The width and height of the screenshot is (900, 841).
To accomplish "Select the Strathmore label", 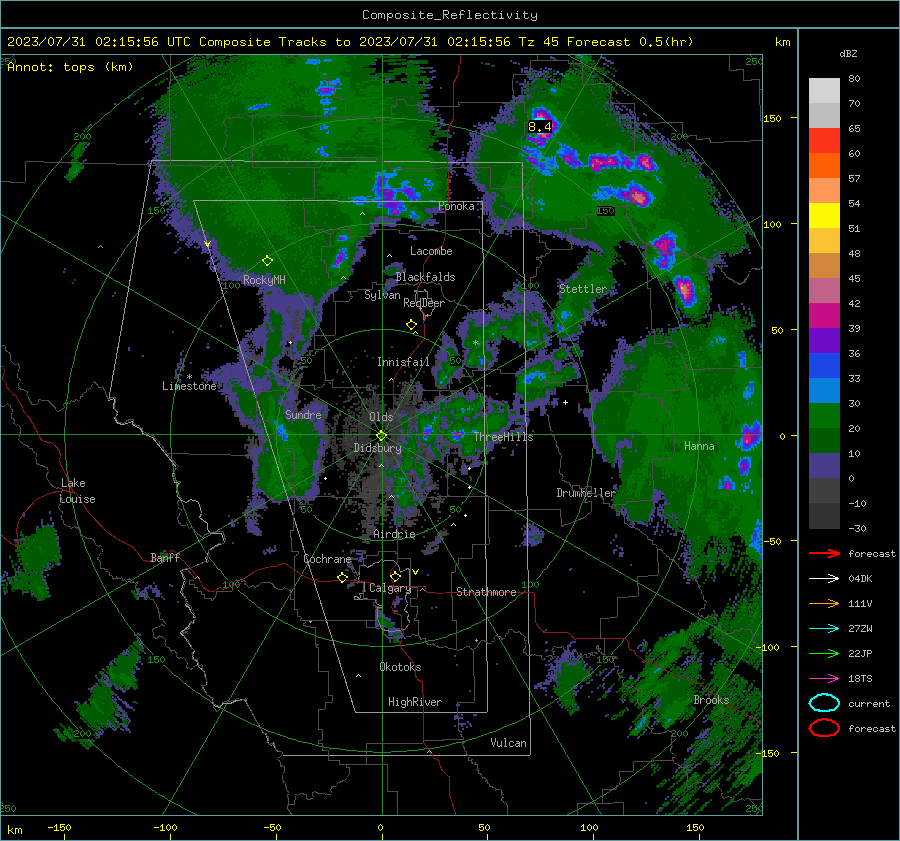I will tap(486, 592).
